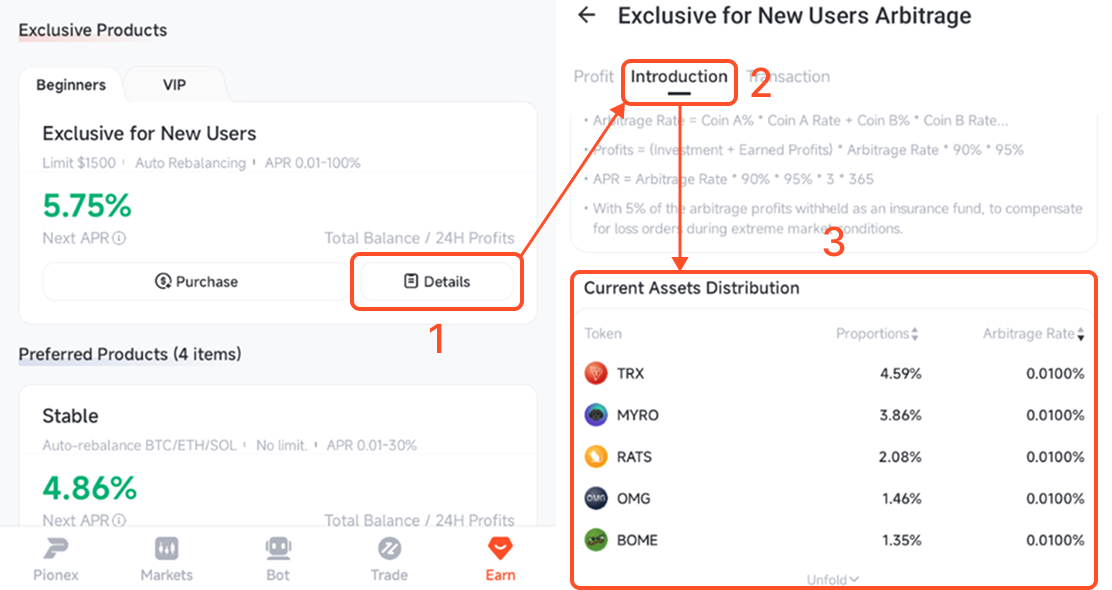Open Details for Exclusive for New Users
Image resolution: width=1112 pixels, height=590 pixels.
coord(437,282)
